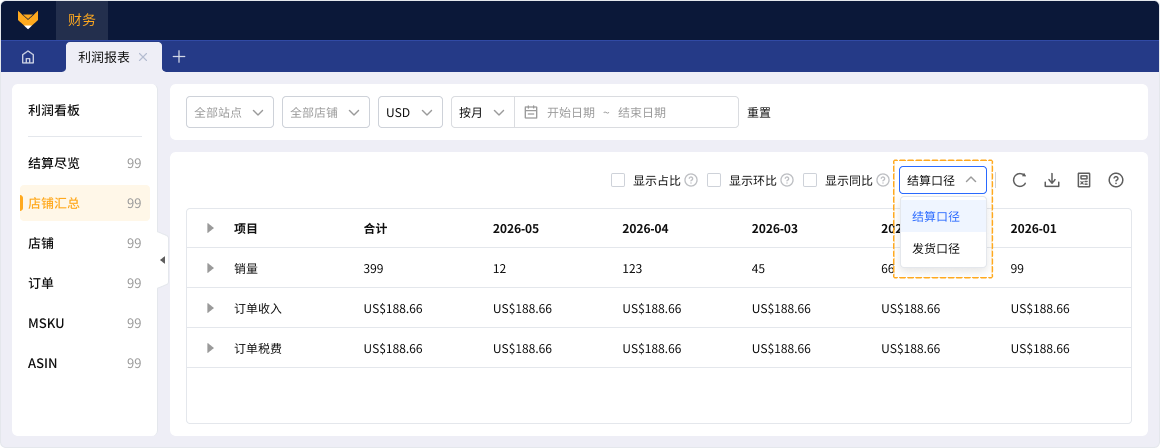Click the 2026-04 column header

(x=645, y=228)
